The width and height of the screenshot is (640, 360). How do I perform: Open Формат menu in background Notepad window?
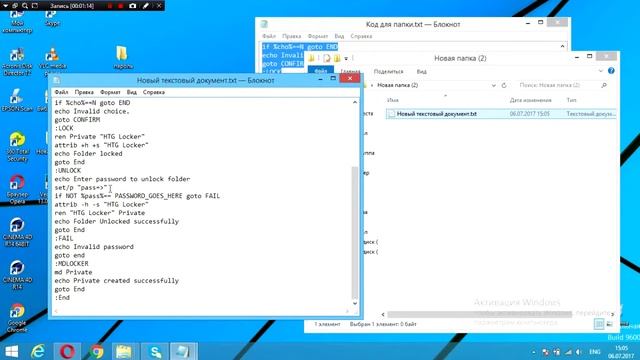[318, 36]
